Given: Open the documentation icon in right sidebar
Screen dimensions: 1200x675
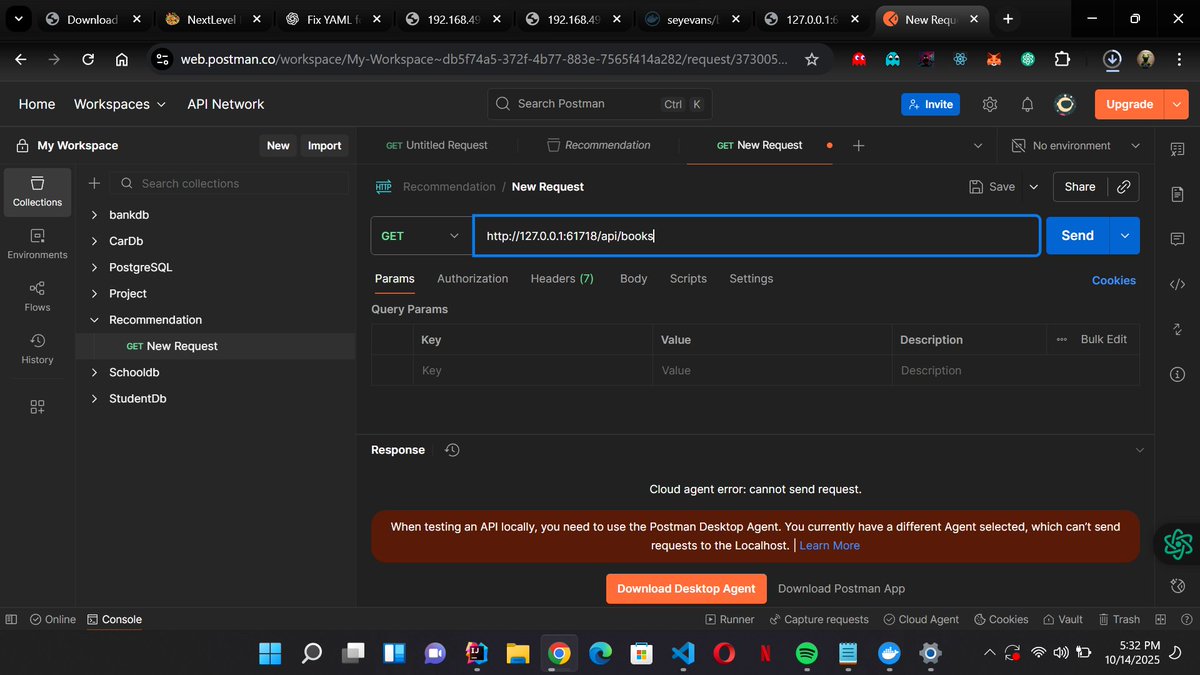Looking at the screenshot, I should [x=1177, y=193].
